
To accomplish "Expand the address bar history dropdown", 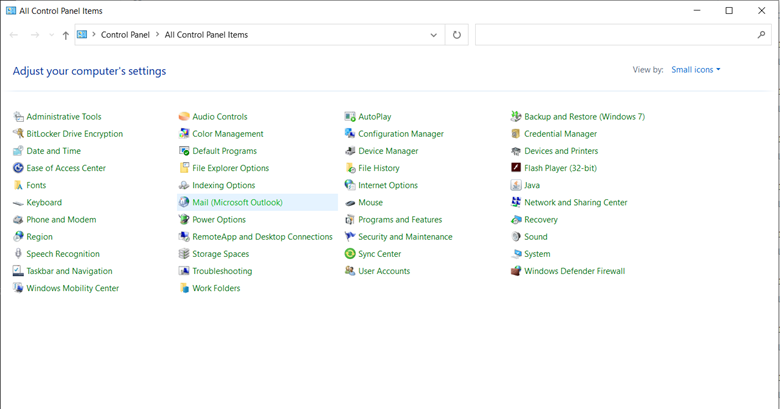I will point(434,35).
